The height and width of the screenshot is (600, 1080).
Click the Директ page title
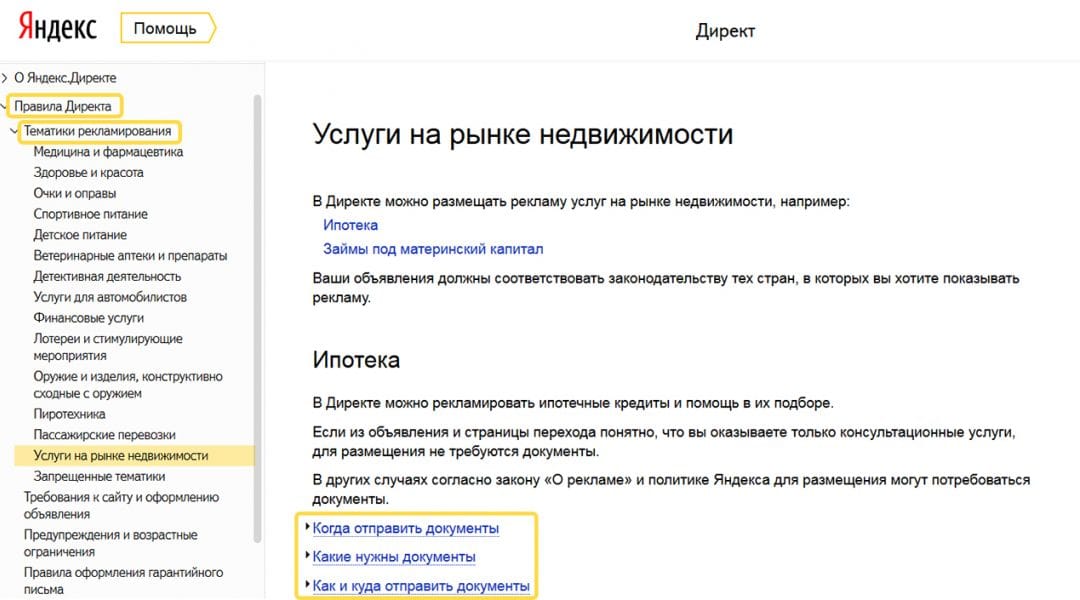727,31
